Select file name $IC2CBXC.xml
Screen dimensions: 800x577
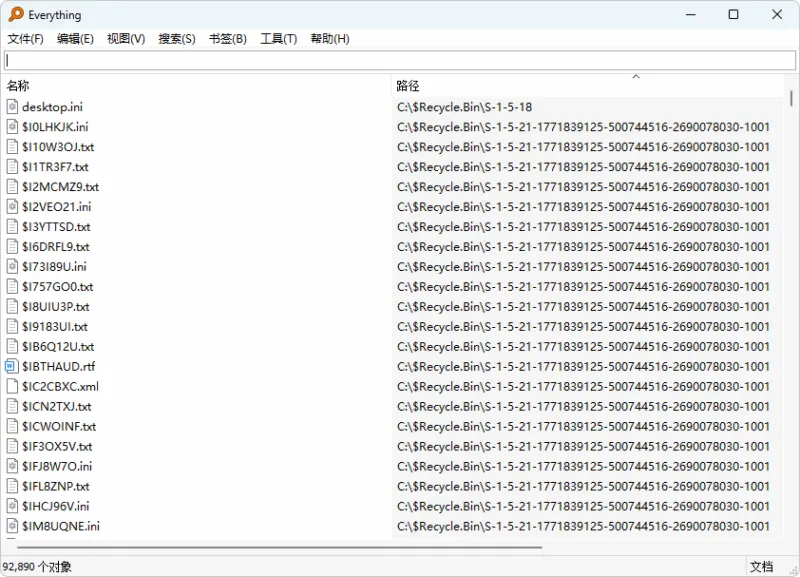[60, 386]
